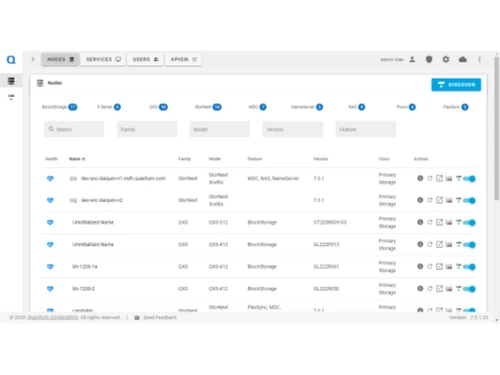The width and height of the screenshot is (500, 375).
Task: Click health heart icon for dev-snc-daiquiri-n1
Action: click(50, 179)
